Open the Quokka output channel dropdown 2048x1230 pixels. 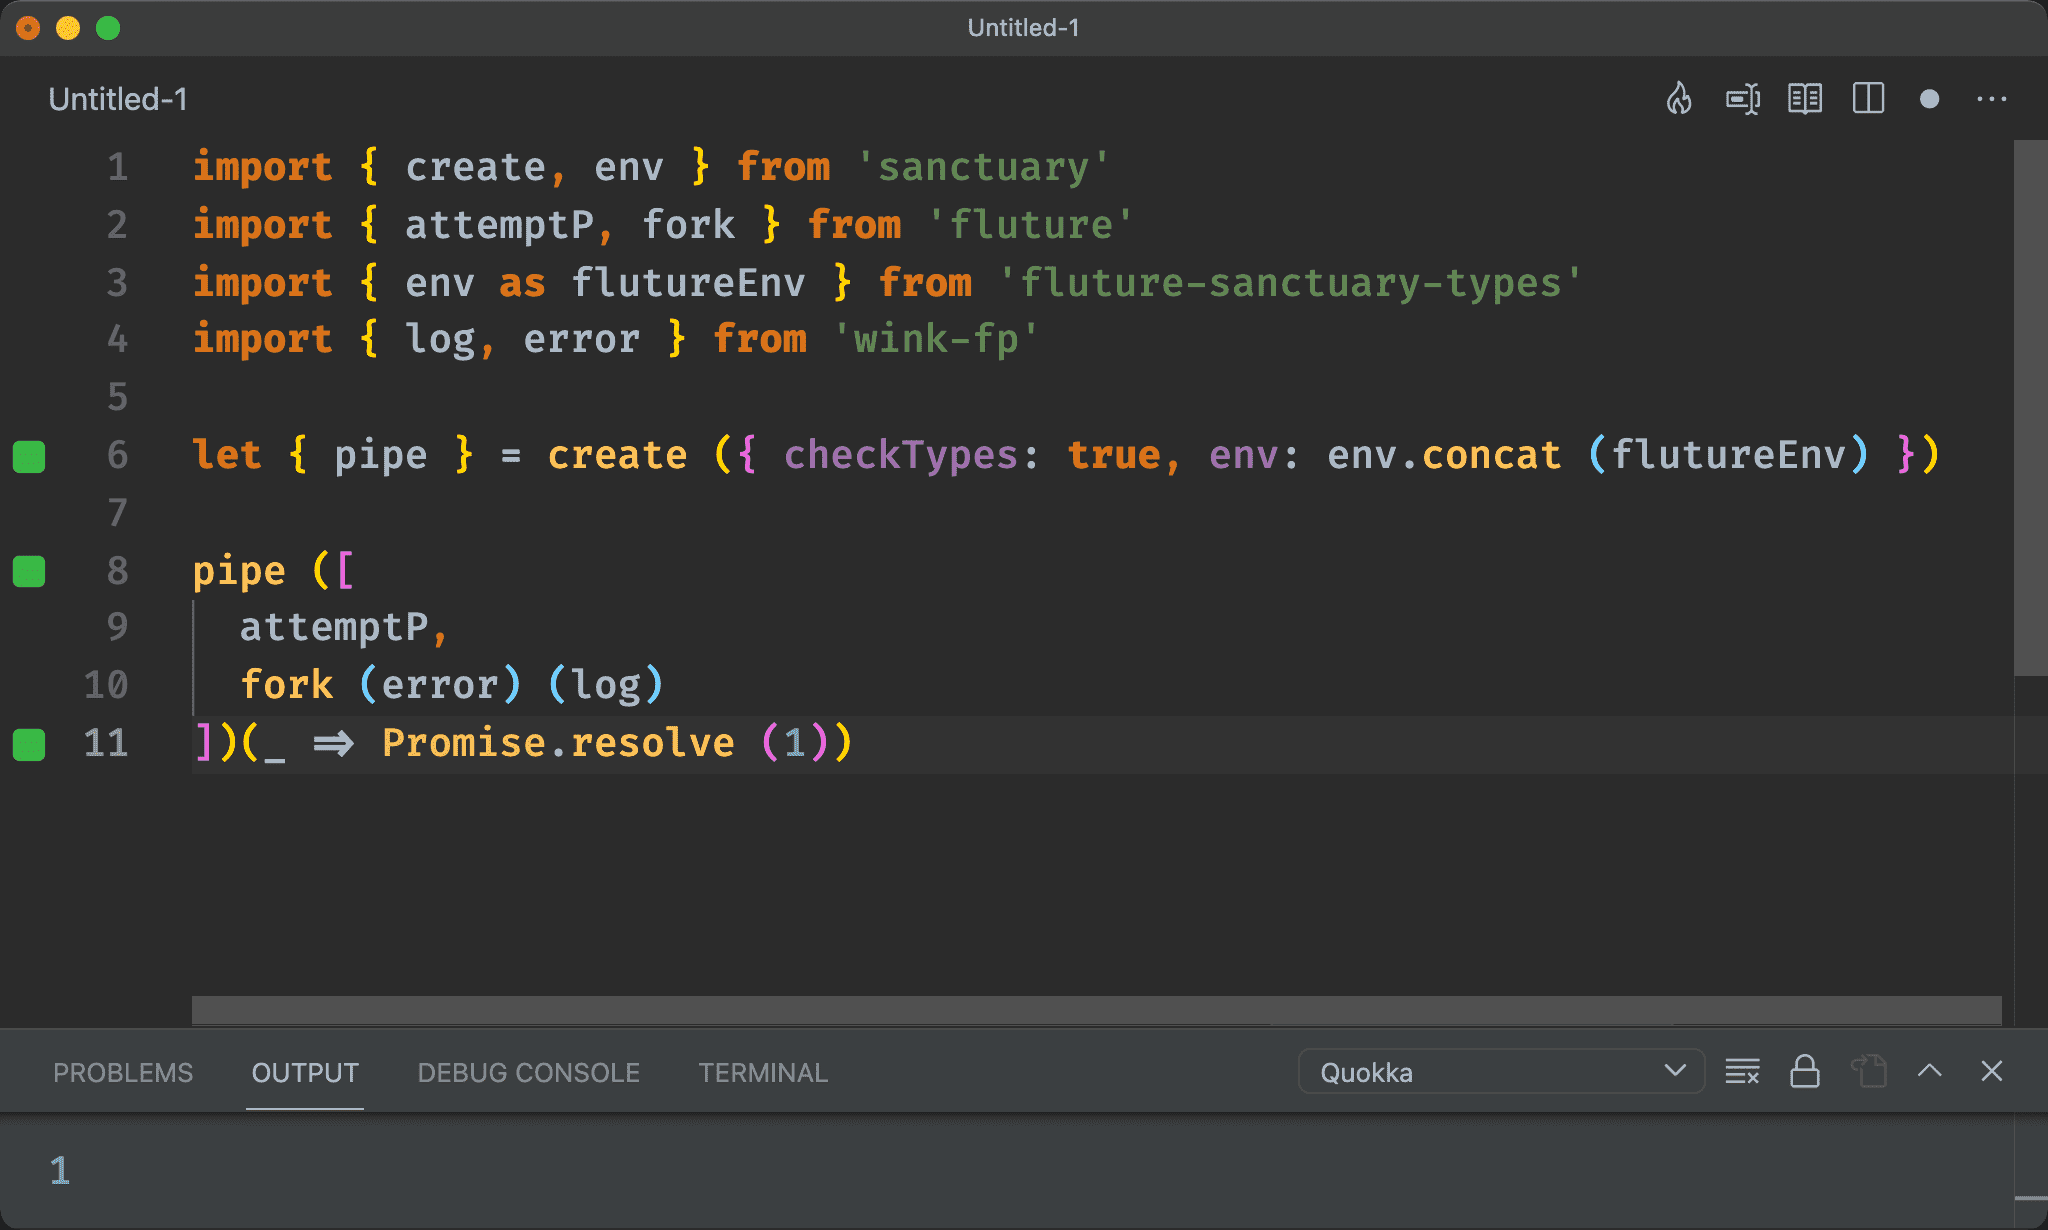(1501, 1072)
